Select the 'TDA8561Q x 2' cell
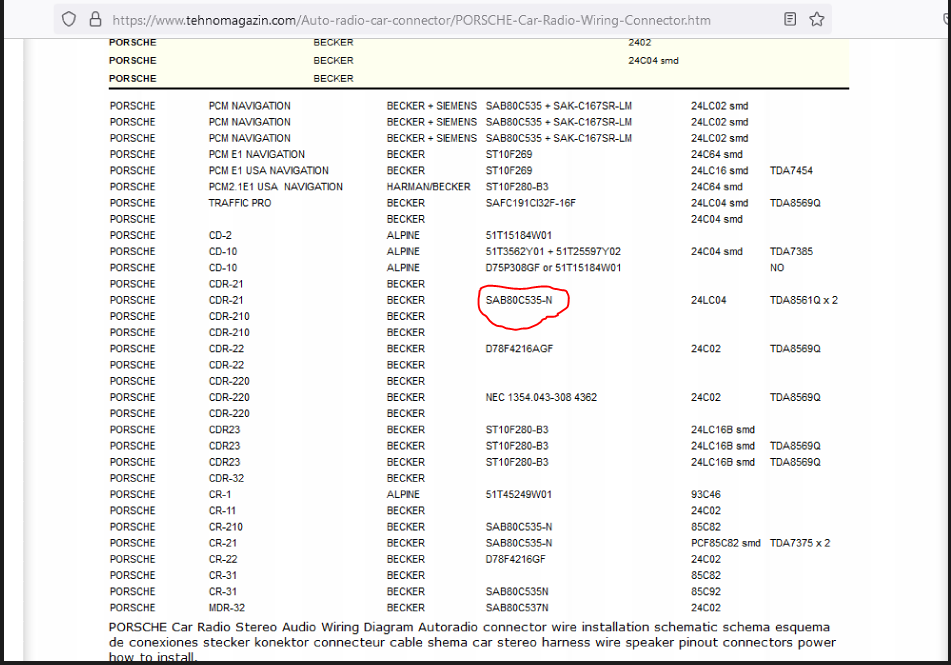Image resolution: width=951 pixels, height=665 pixels. (x=804, y=300)
